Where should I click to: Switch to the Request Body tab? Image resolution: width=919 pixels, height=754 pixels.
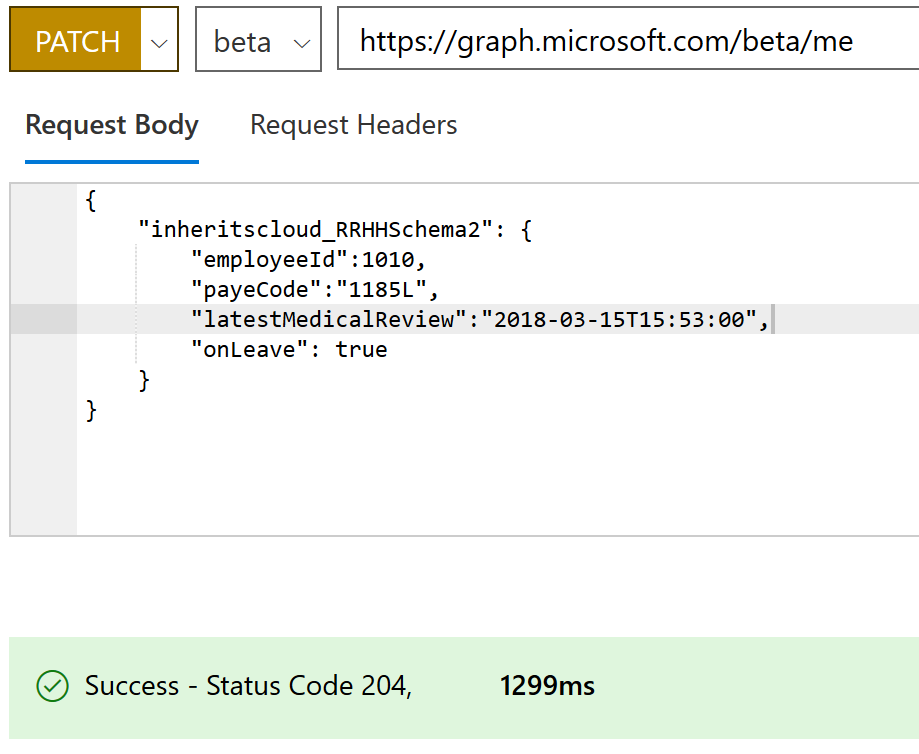pos(112,125)
